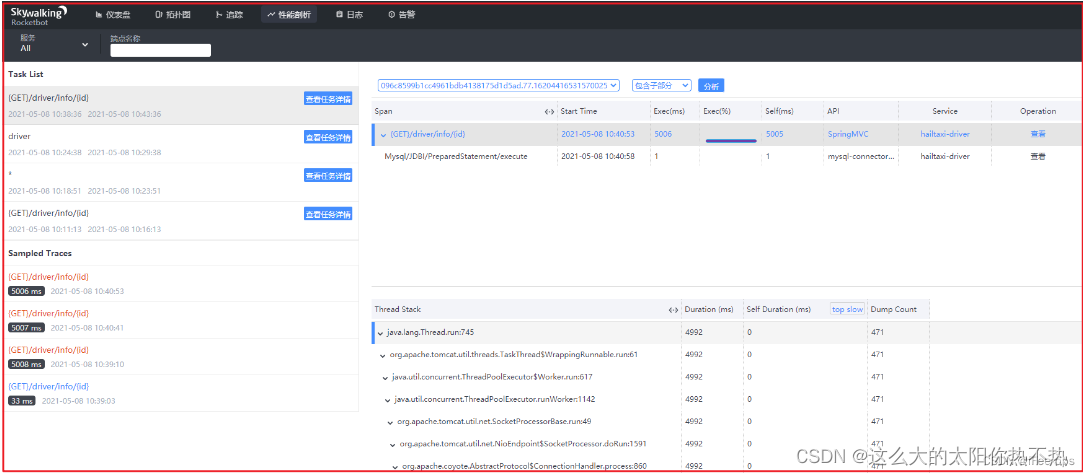The width and height of the screenshot is (1083, 476).
Task: Click 查看 for mysql-connector span
Action: [x=1037, y=157]
